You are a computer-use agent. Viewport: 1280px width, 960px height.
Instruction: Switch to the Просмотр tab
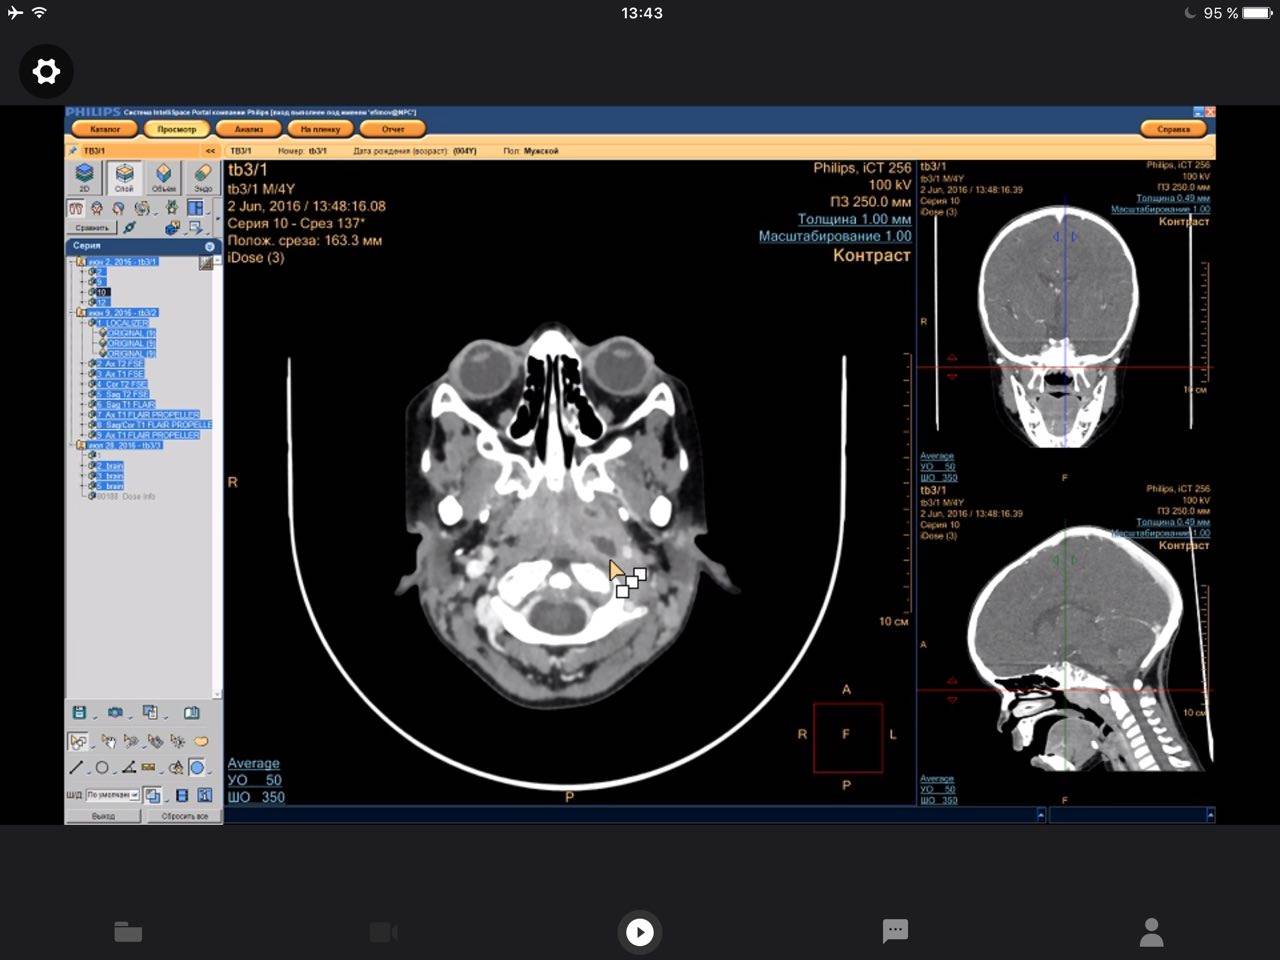point(177,129)
